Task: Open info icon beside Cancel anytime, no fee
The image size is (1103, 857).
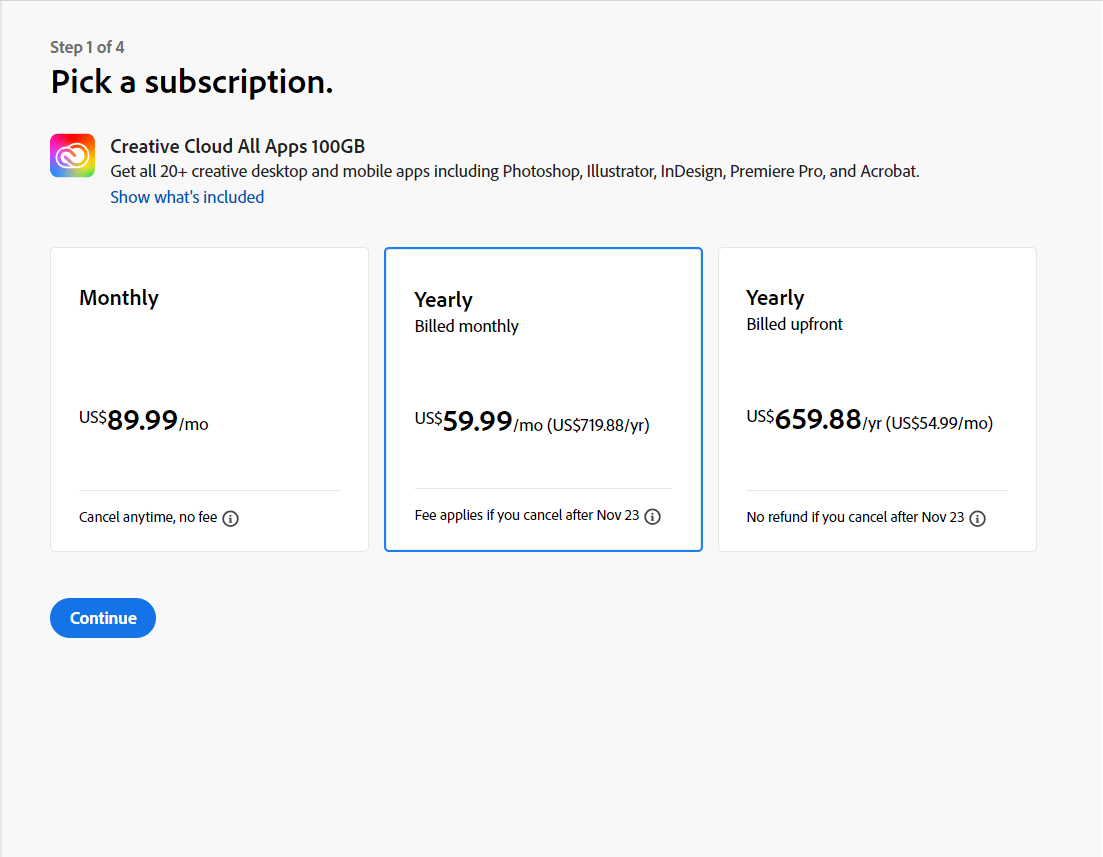Action: click(x=230, y=519)
